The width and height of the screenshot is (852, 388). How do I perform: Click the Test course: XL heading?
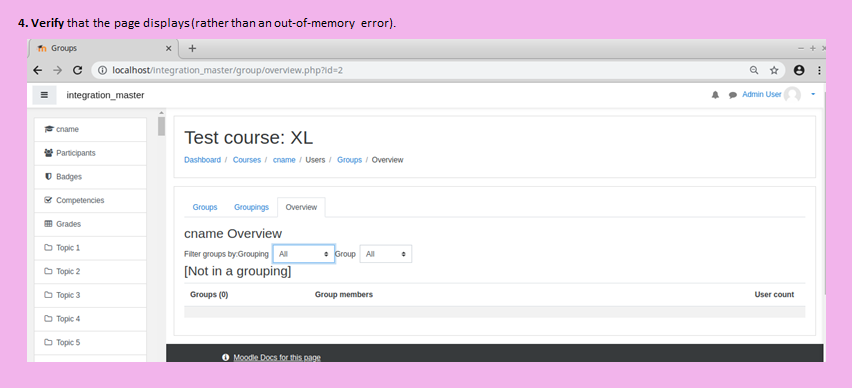(x=249, y=137)
